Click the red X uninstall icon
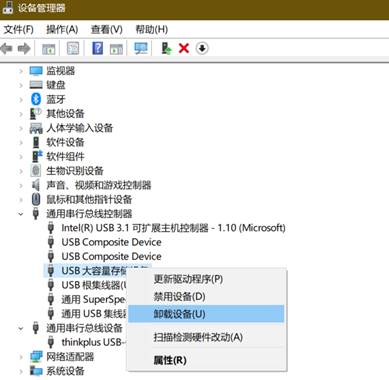The image size is (389, 380). pyautogui.click(x=184, y=49)
